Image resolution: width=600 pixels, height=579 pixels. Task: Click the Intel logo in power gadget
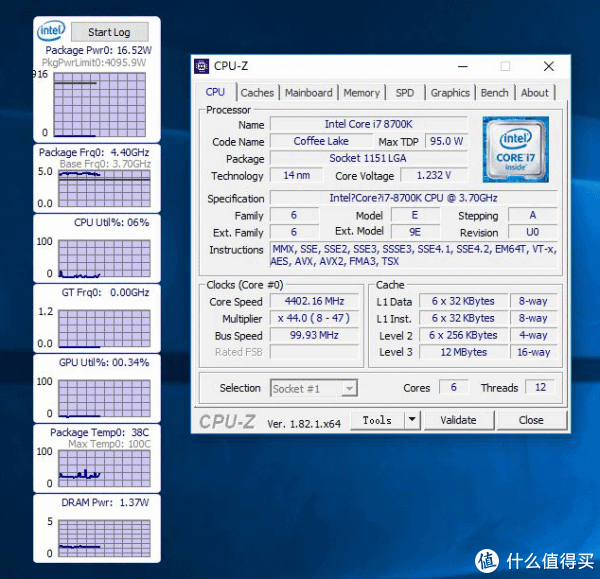click(x=51, y=31)
